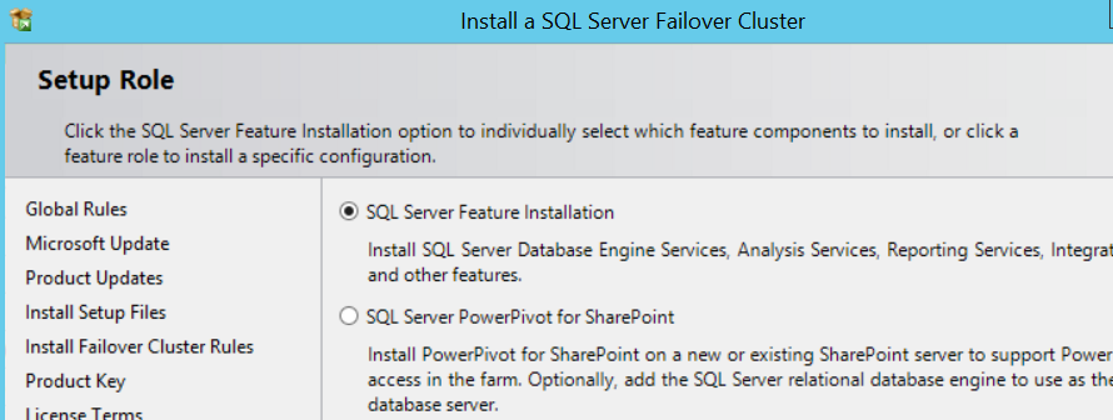Navigate to the Product Key step
Image resolution: width=1113 pixels, height=420 pixels.
[75, 381]
